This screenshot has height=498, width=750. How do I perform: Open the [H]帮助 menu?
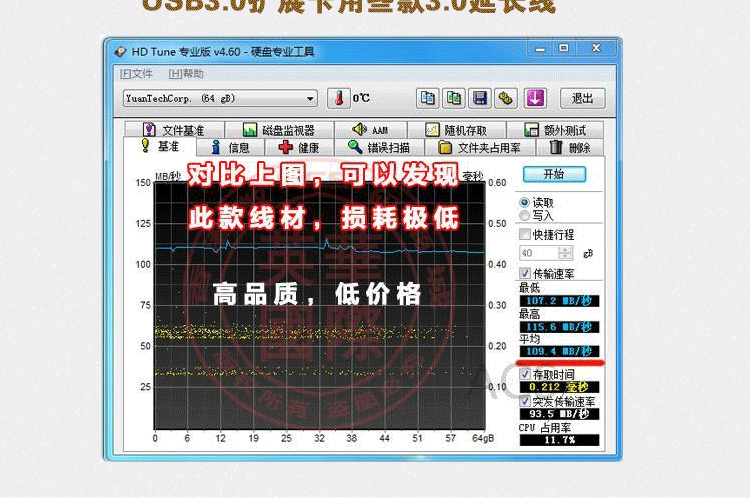(186, 74)
